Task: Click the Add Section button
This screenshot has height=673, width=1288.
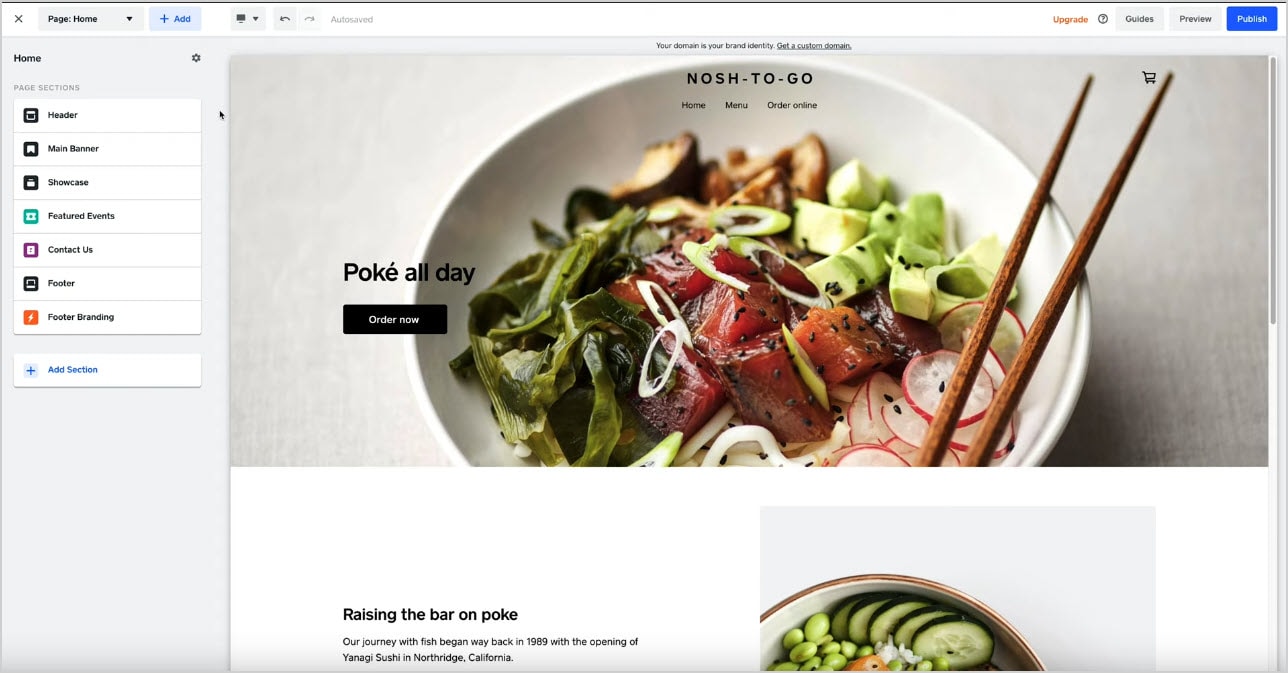Action: (x=107, y=370)
